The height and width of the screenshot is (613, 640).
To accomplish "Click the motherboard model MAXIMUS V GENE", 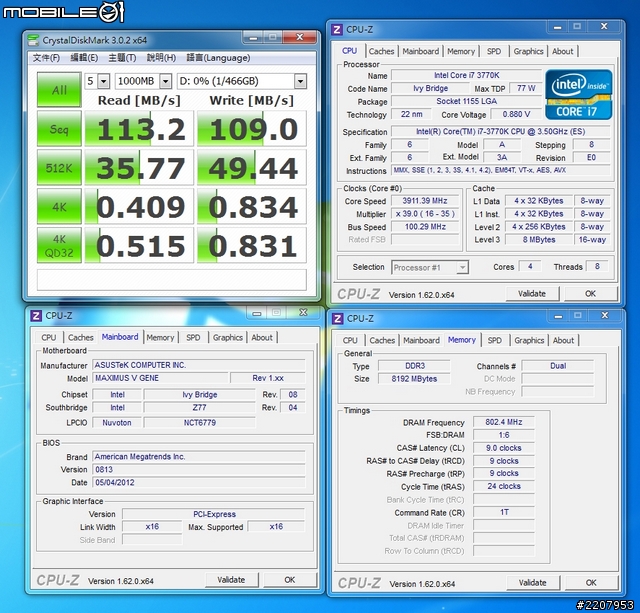I will (x=160, y=378).
